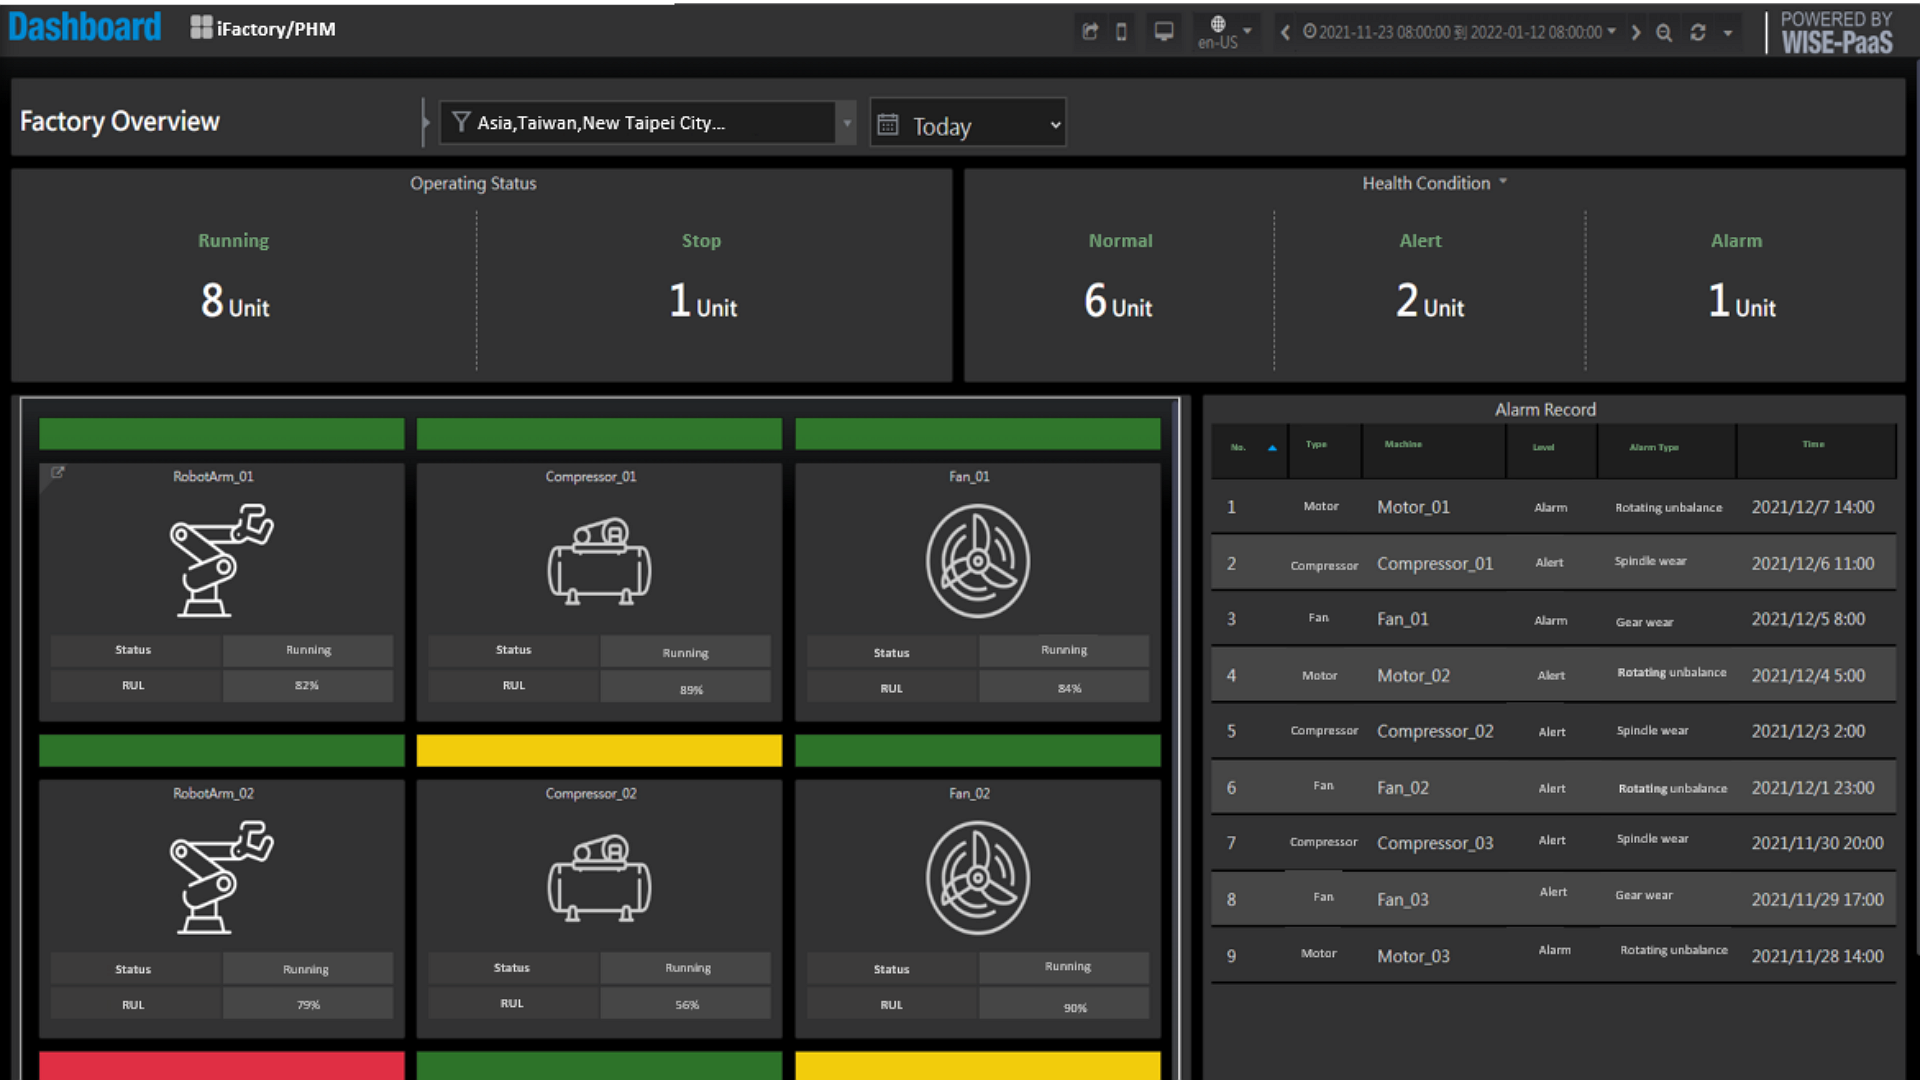Enable TV/monitor display mode
This screenshot has height=1080, width=1920.
point(1163,31)
